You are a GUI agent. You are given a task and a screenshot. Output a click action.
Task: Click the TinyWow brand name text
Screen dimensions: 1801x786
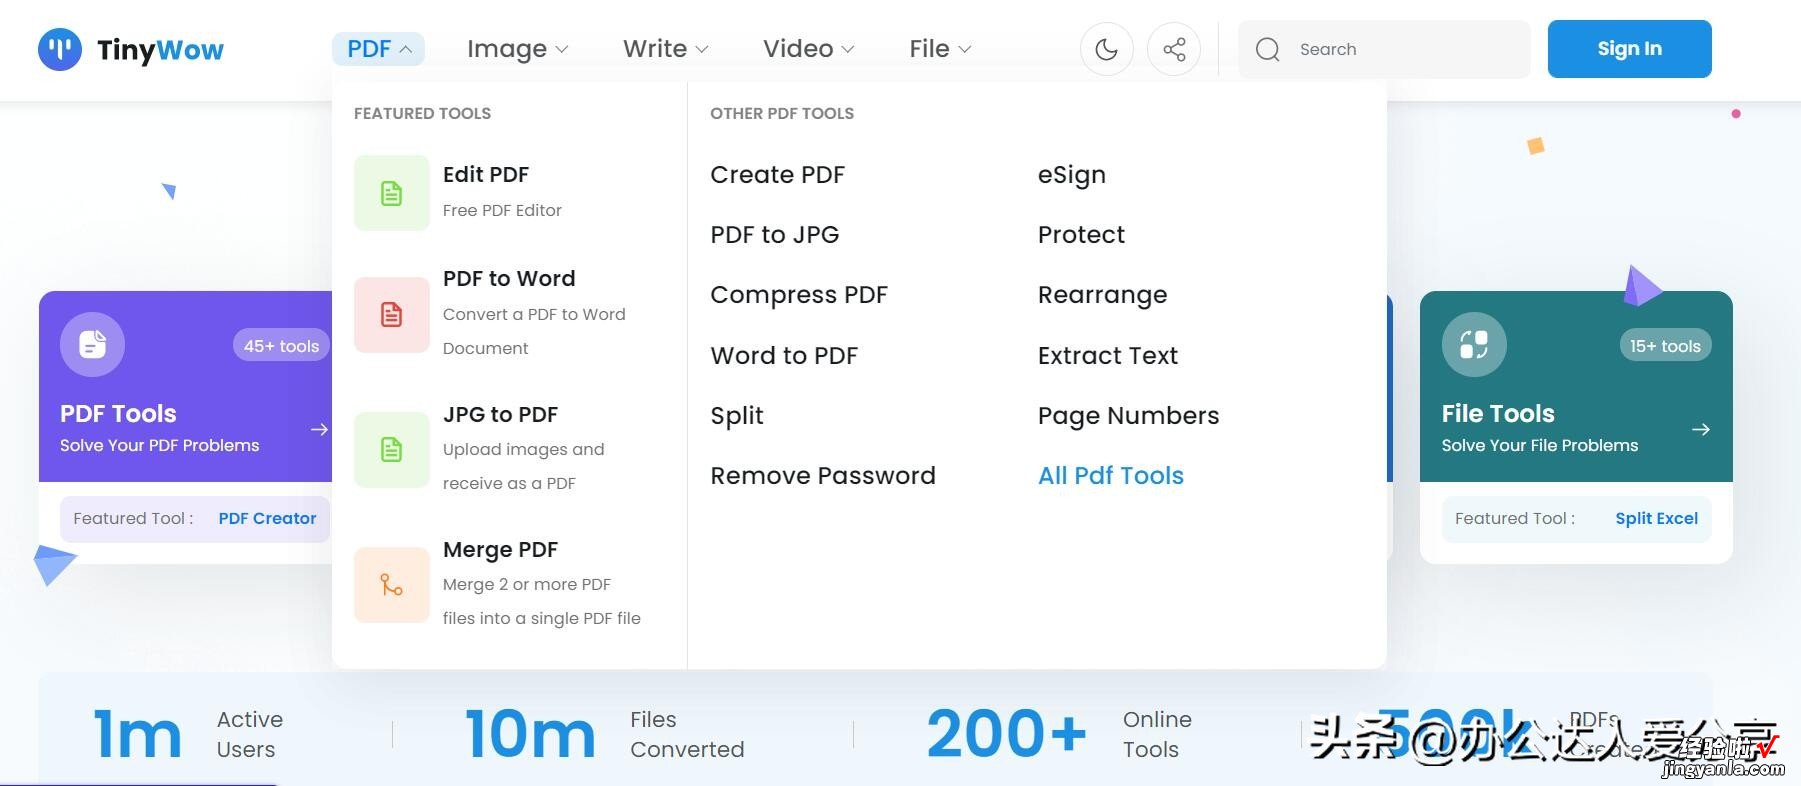point(160,50)
